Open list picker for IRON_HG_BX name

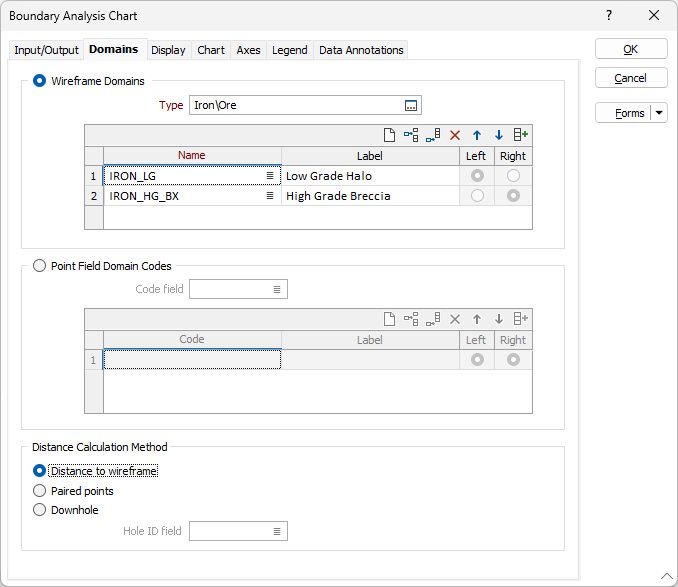[270, 196]
